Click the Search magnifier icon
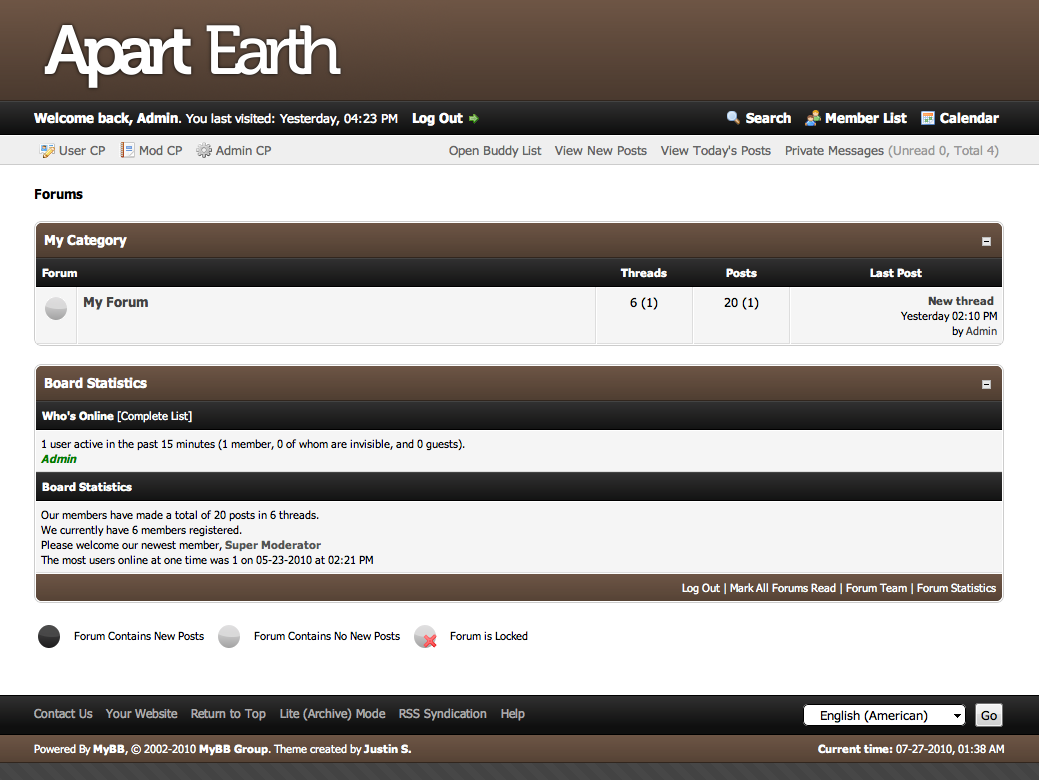1039x780 pixels. [x=733, y=118]
